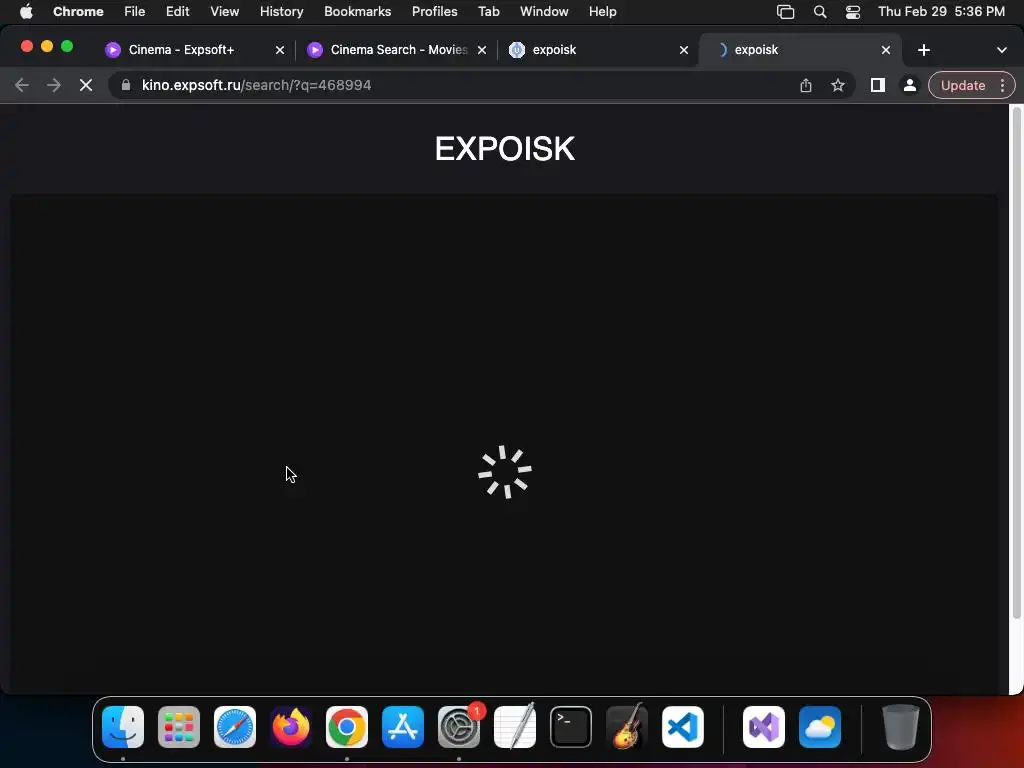The image size is (1024, 768).
Task: Launch GarageBand from the Dock
Action: click(627, 727)
